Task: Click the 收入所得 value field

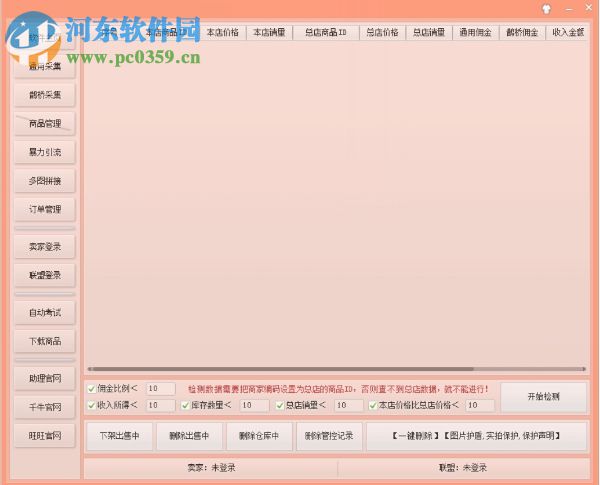Action: (x=161, y=405)
